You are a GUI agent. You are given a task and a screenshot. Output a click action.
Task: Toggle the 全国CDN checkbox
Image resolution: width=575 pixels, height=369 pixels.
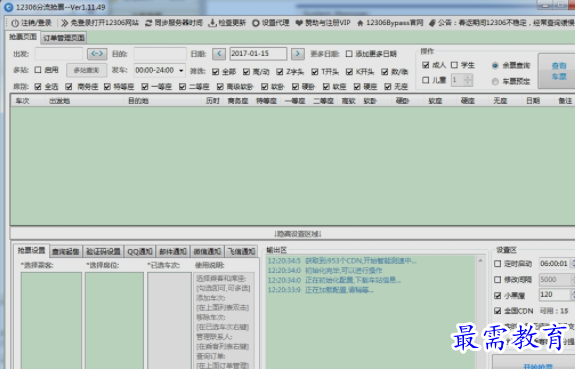coord(498,311)
